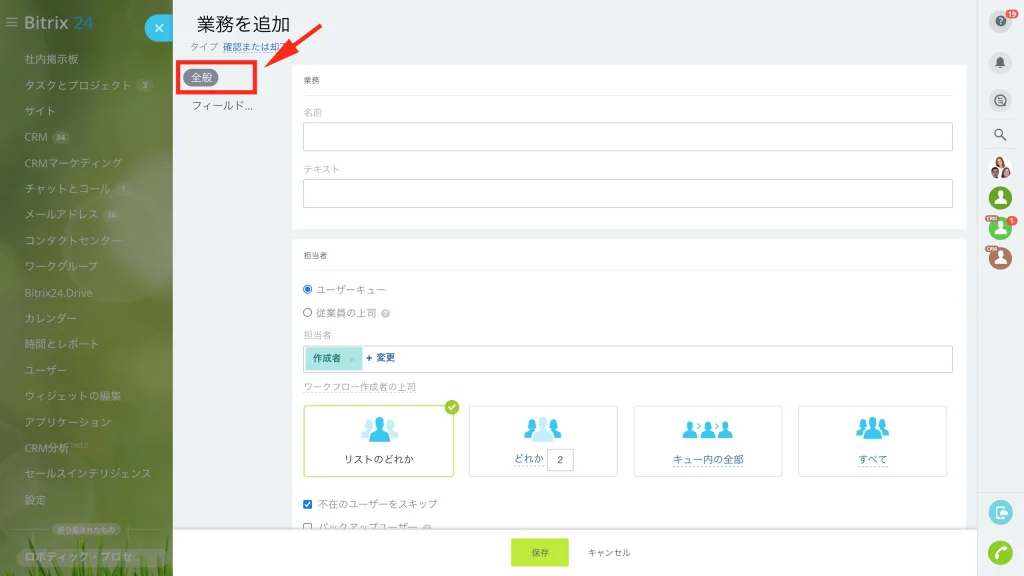
Task: Select the すべて all-users icon card
Action: (x=872, y=441)
